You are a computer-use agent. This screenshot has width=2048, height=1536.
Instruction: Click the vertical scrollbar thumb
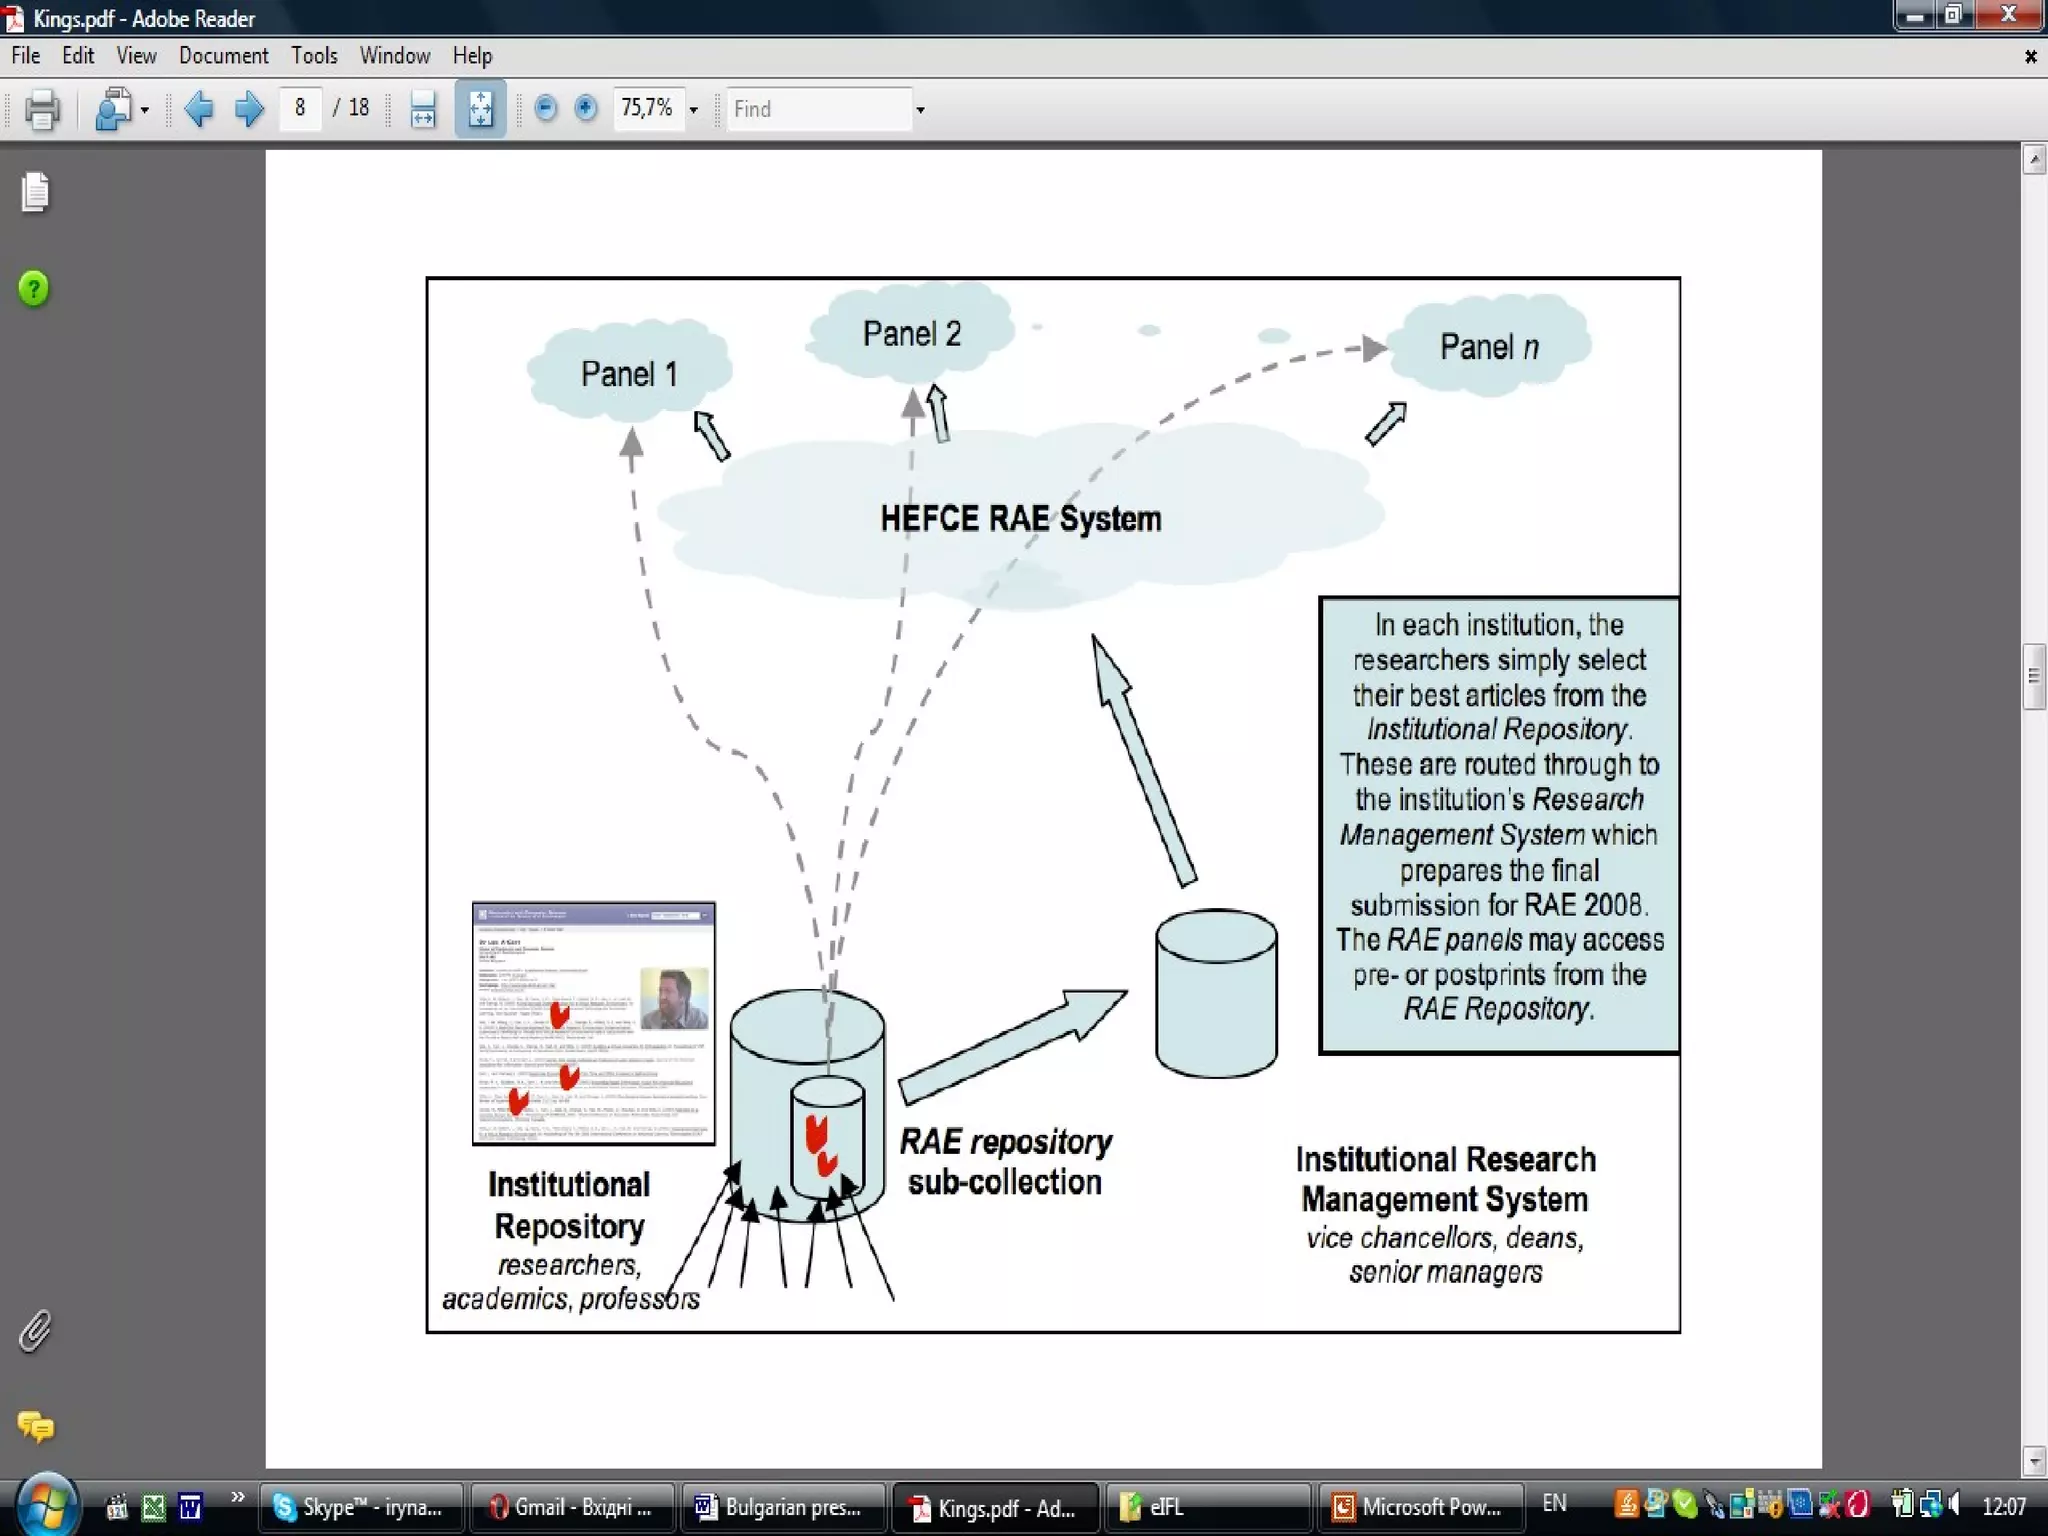(2033, 676)
